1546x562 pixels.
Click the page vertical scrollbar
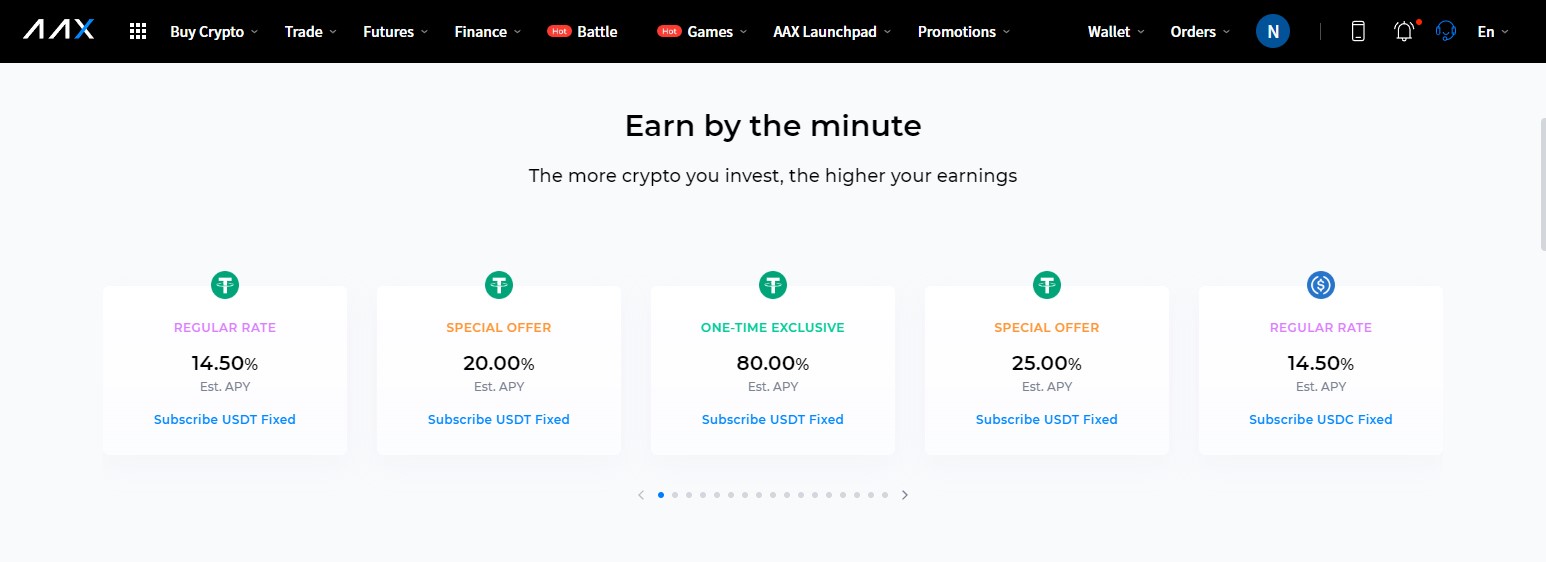click(1540, 182)
